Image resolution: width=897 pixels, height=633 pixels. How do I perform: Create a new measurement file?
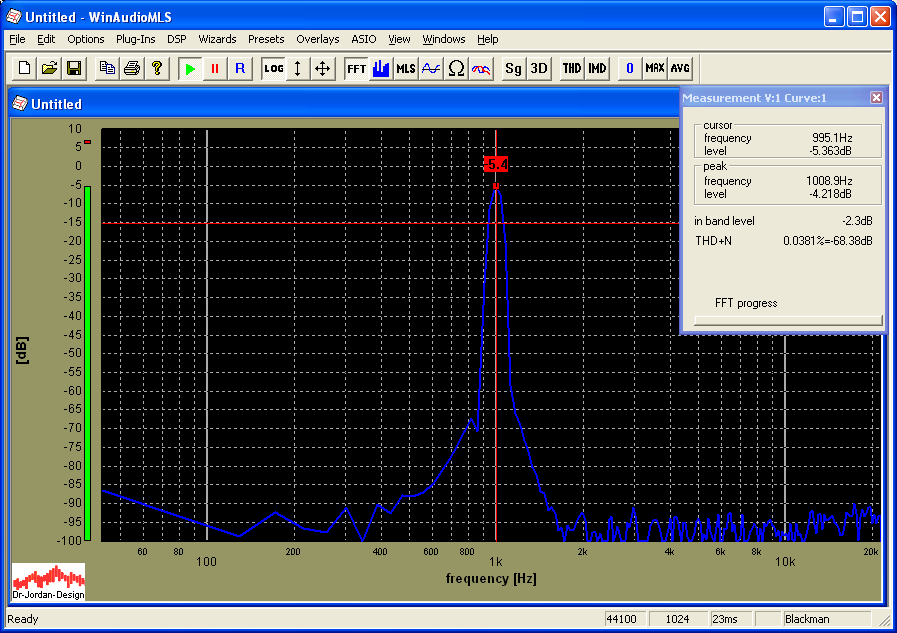coord(24,68)
